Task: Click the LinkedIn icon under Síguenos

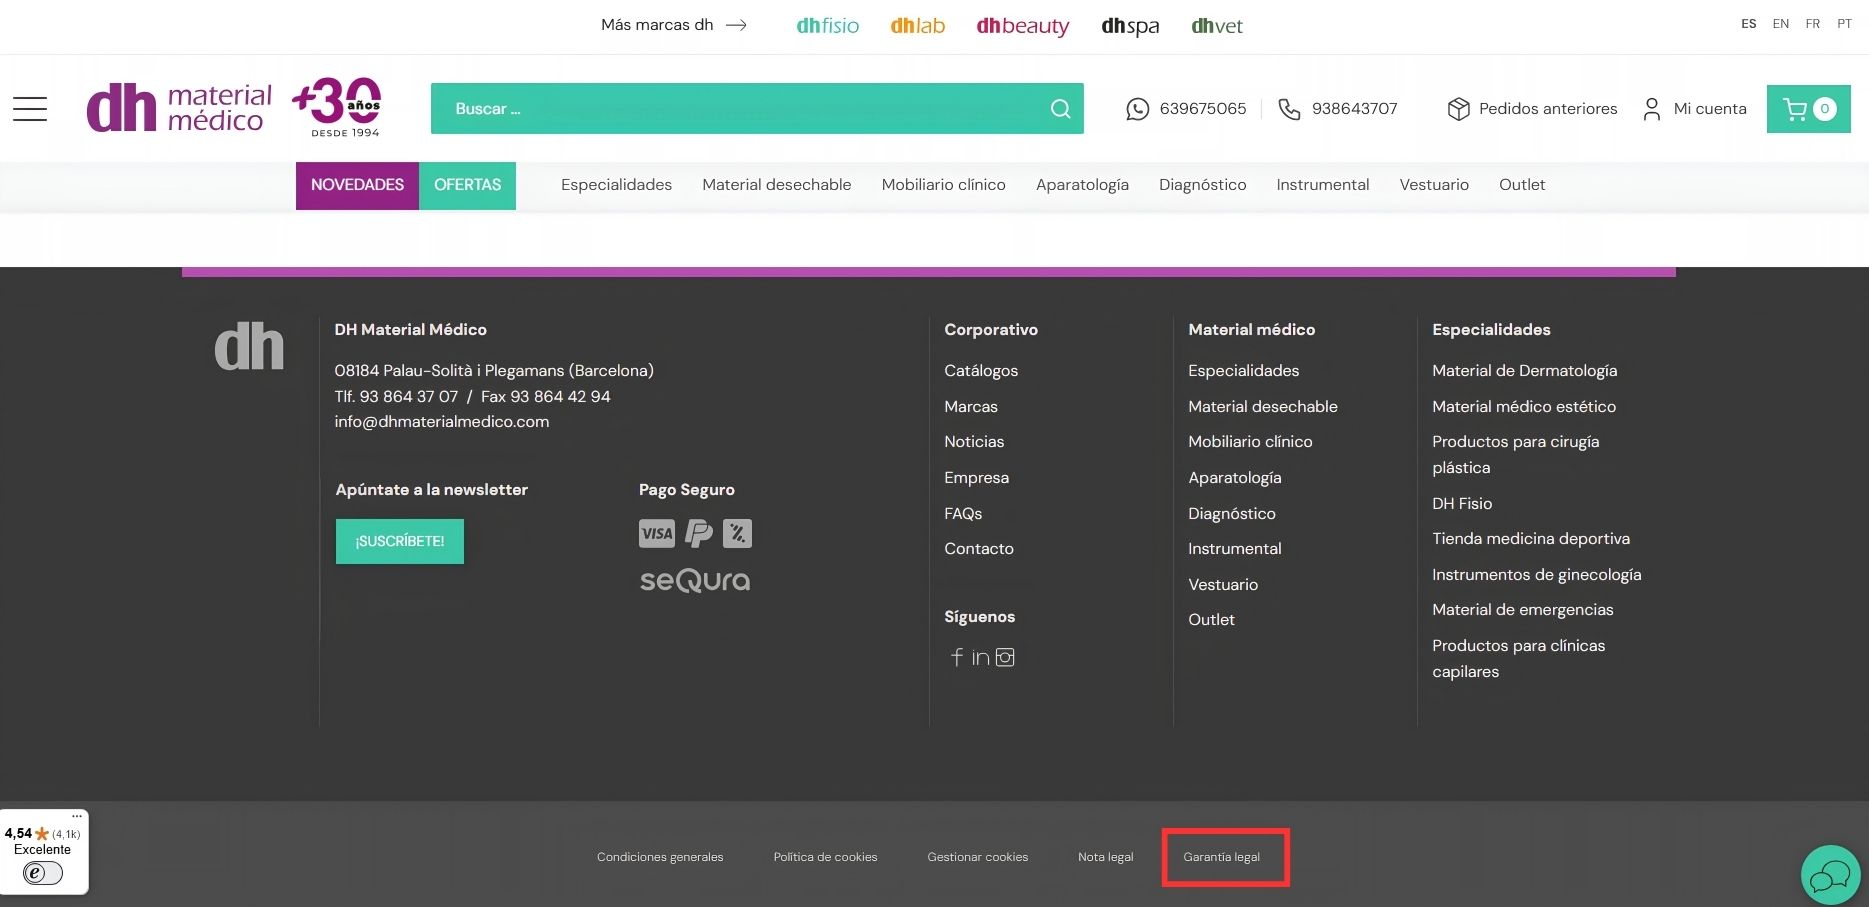Action: pyautogui.click(x=980, y=657)
